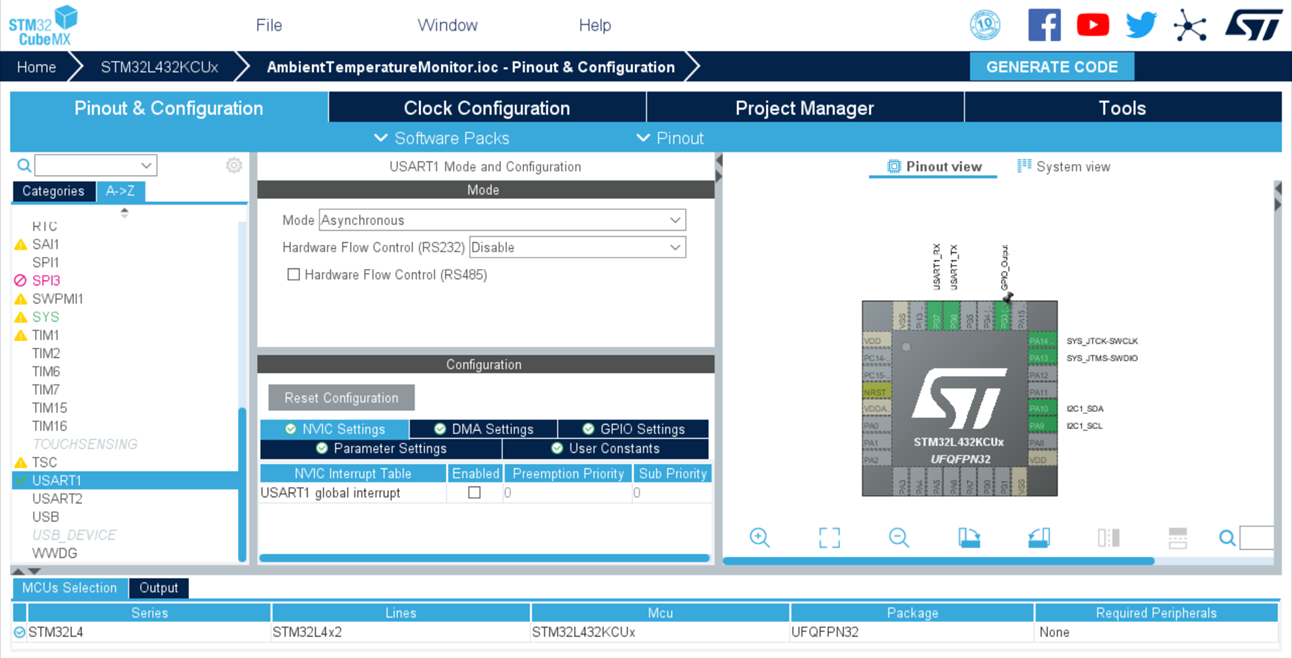Switch to the Output tab

(158, 588)
